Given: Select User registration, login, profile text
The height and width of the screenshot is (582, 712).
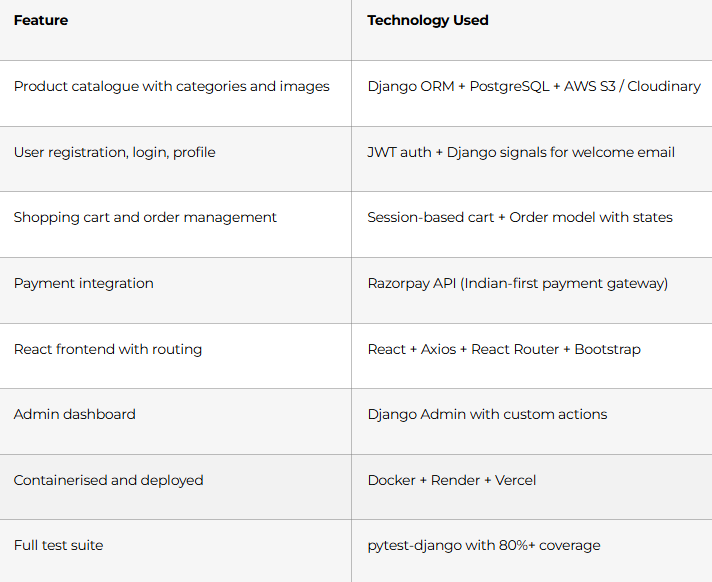Looking at the screenshot, I should 114,153.
